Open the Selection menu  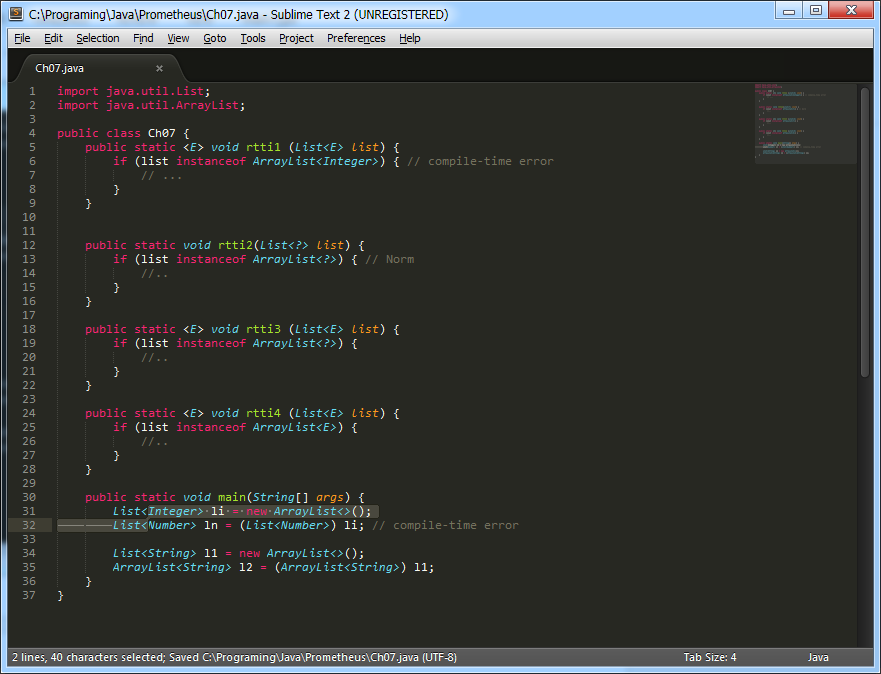pos(98,38)
